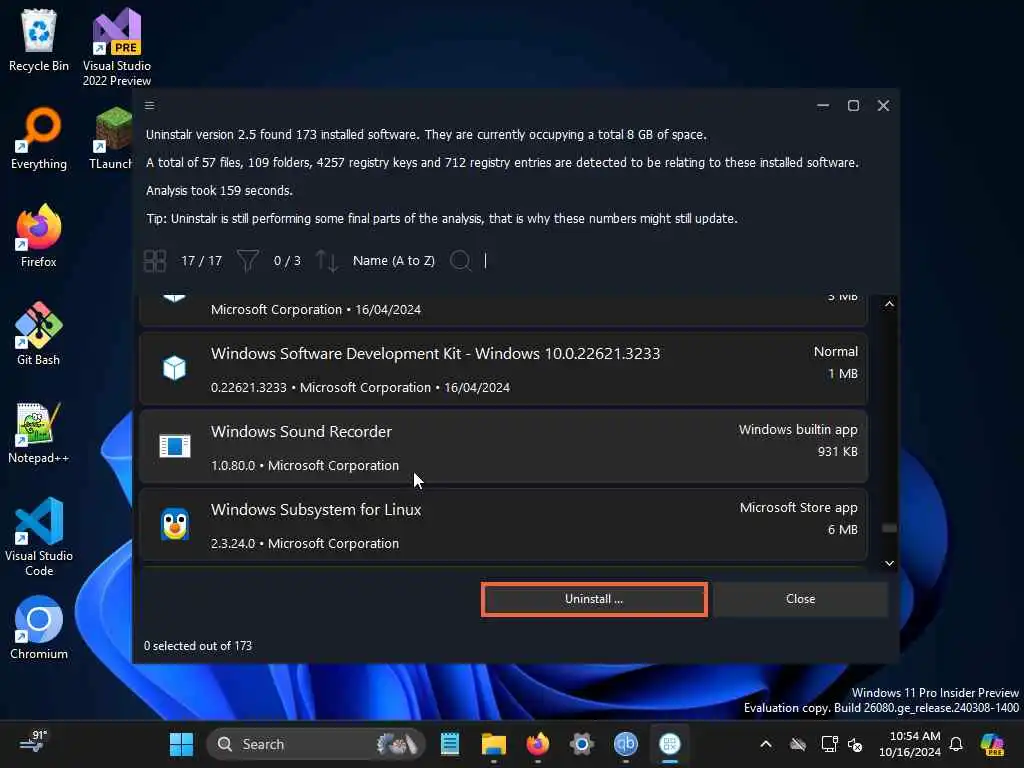Viewport: 1024px width, 768px height.
Task: Focus the search text field in Uninstalr
Action: click(673, 261)
